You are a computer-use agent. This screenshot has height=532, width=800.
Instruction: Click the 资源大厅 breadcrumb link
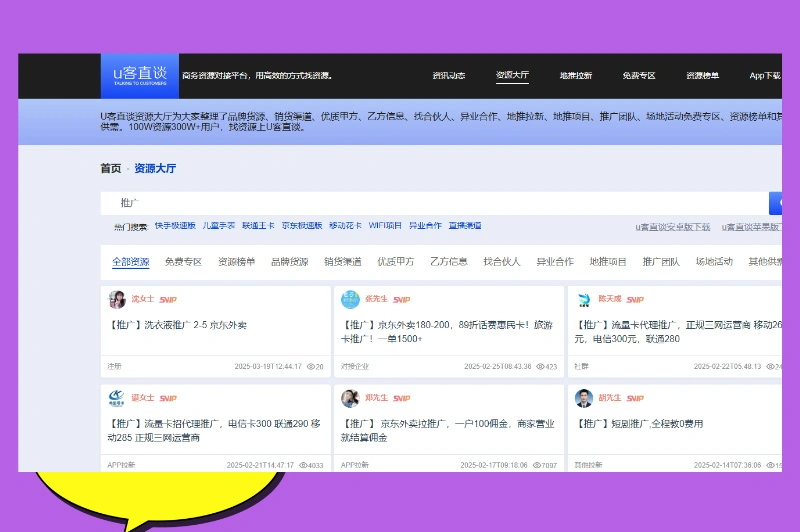tap(155, 168)
